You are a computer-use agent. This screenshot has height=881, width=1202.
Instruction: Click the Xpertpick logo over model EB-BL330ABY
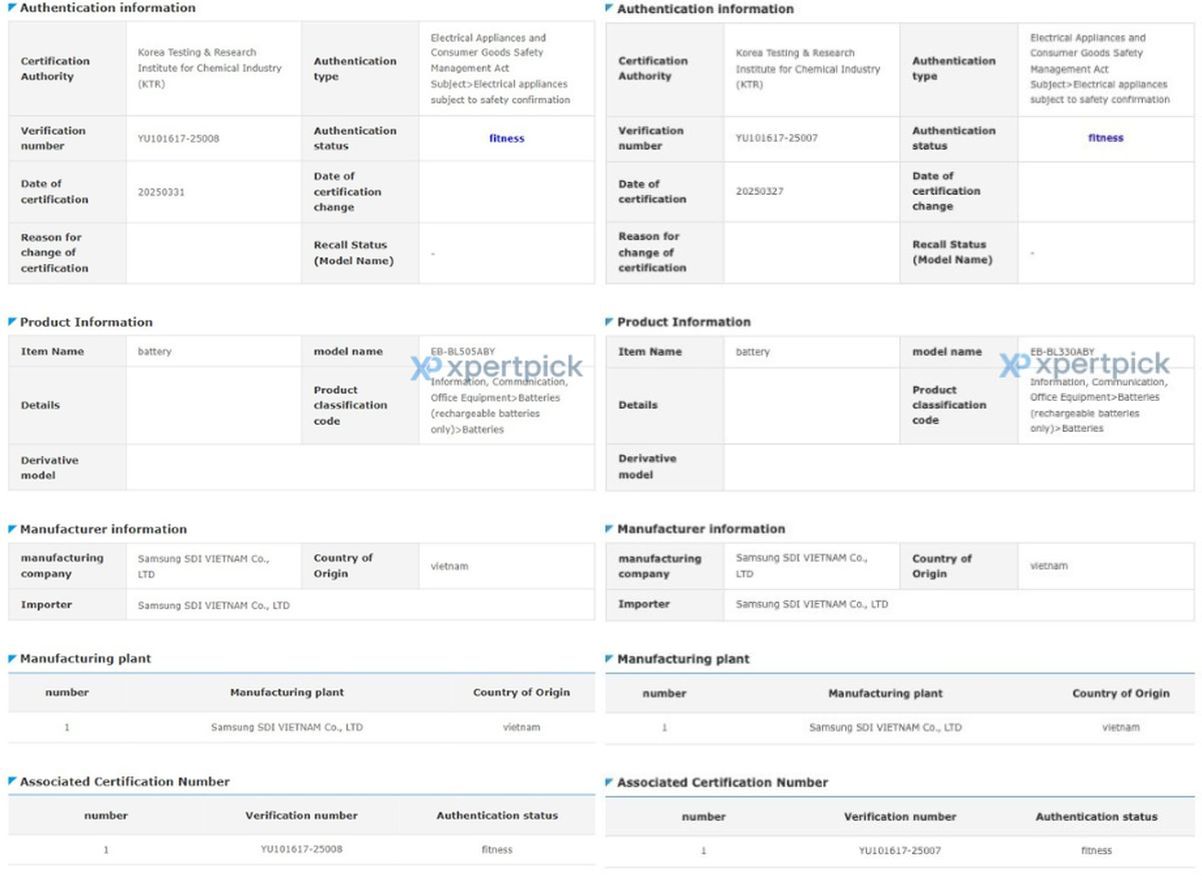(1084, 364)
